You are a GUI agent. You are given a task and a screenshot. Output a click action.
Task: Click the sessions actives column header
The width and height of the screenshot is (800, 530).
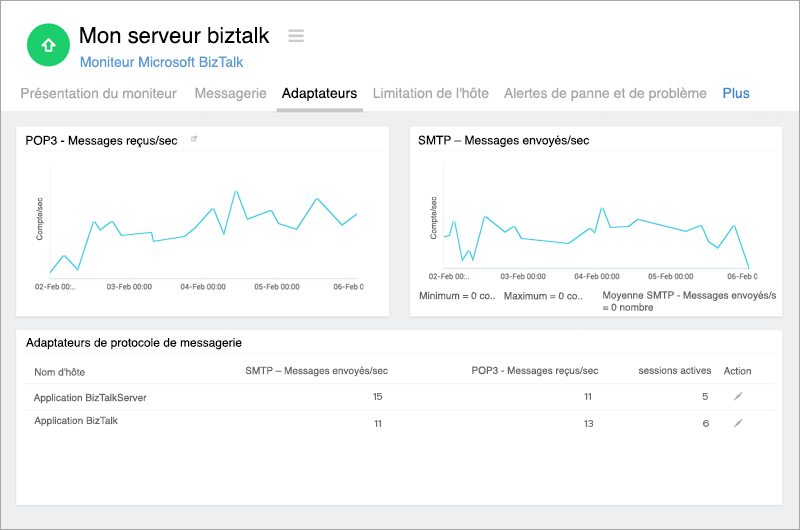(x=673, y=371)
